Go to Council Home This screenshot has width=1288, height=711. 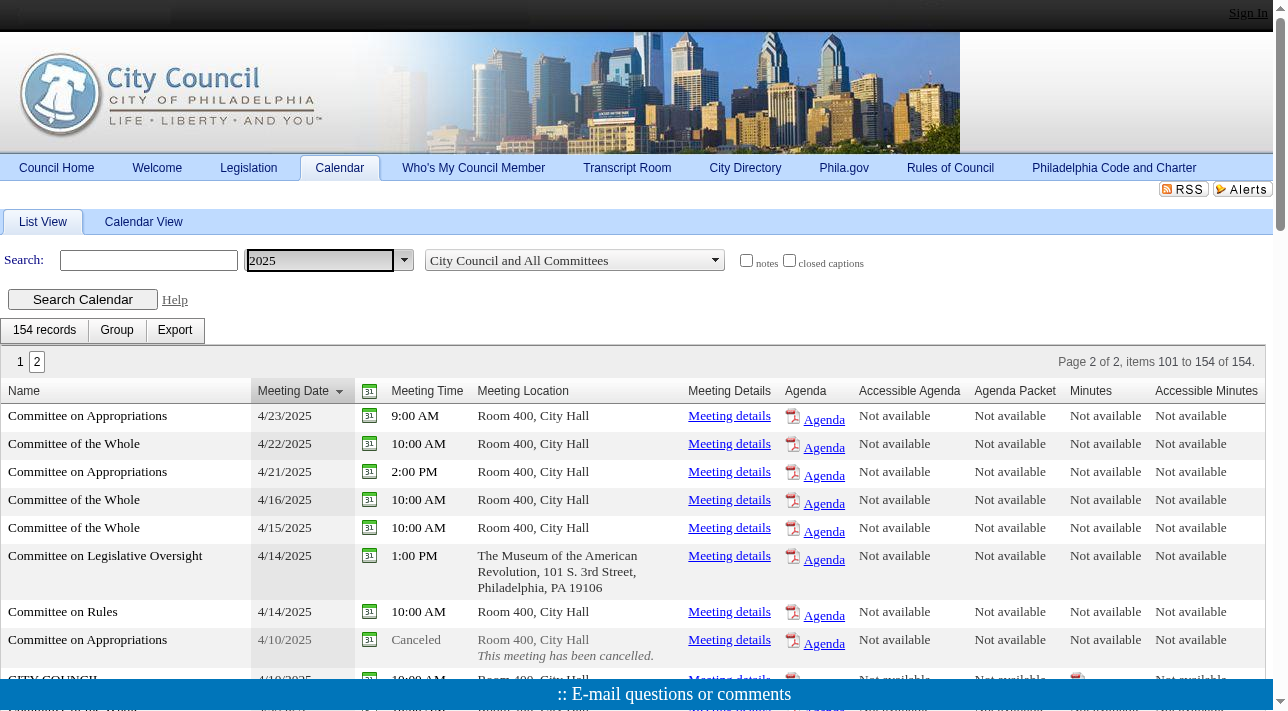57,168
